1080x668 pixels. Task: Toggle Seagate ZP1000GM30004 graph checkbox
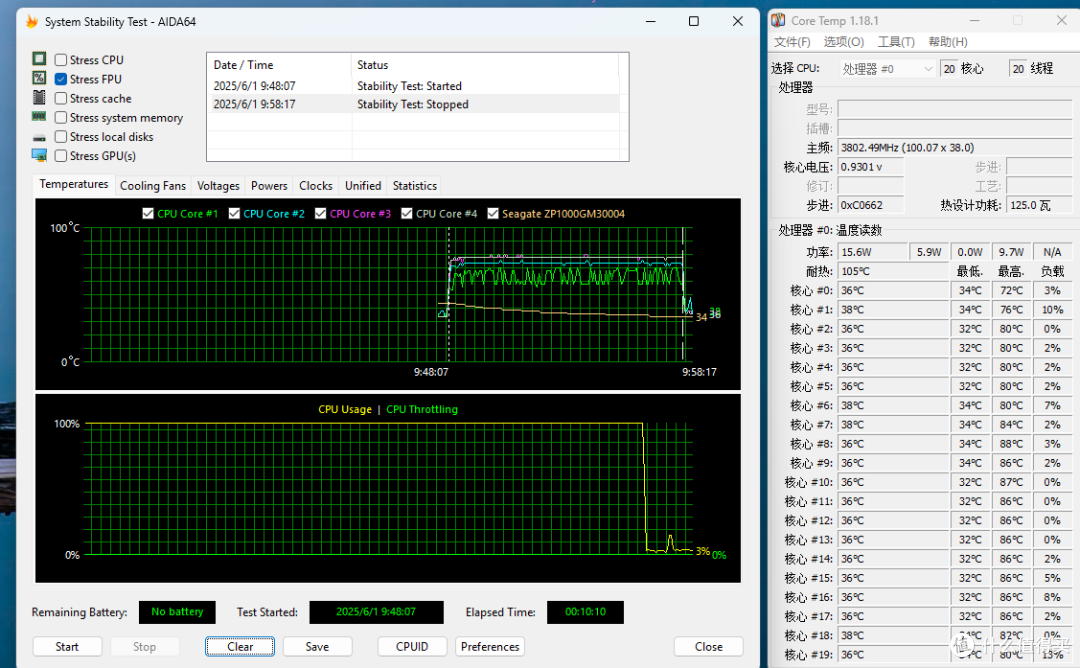493,213
